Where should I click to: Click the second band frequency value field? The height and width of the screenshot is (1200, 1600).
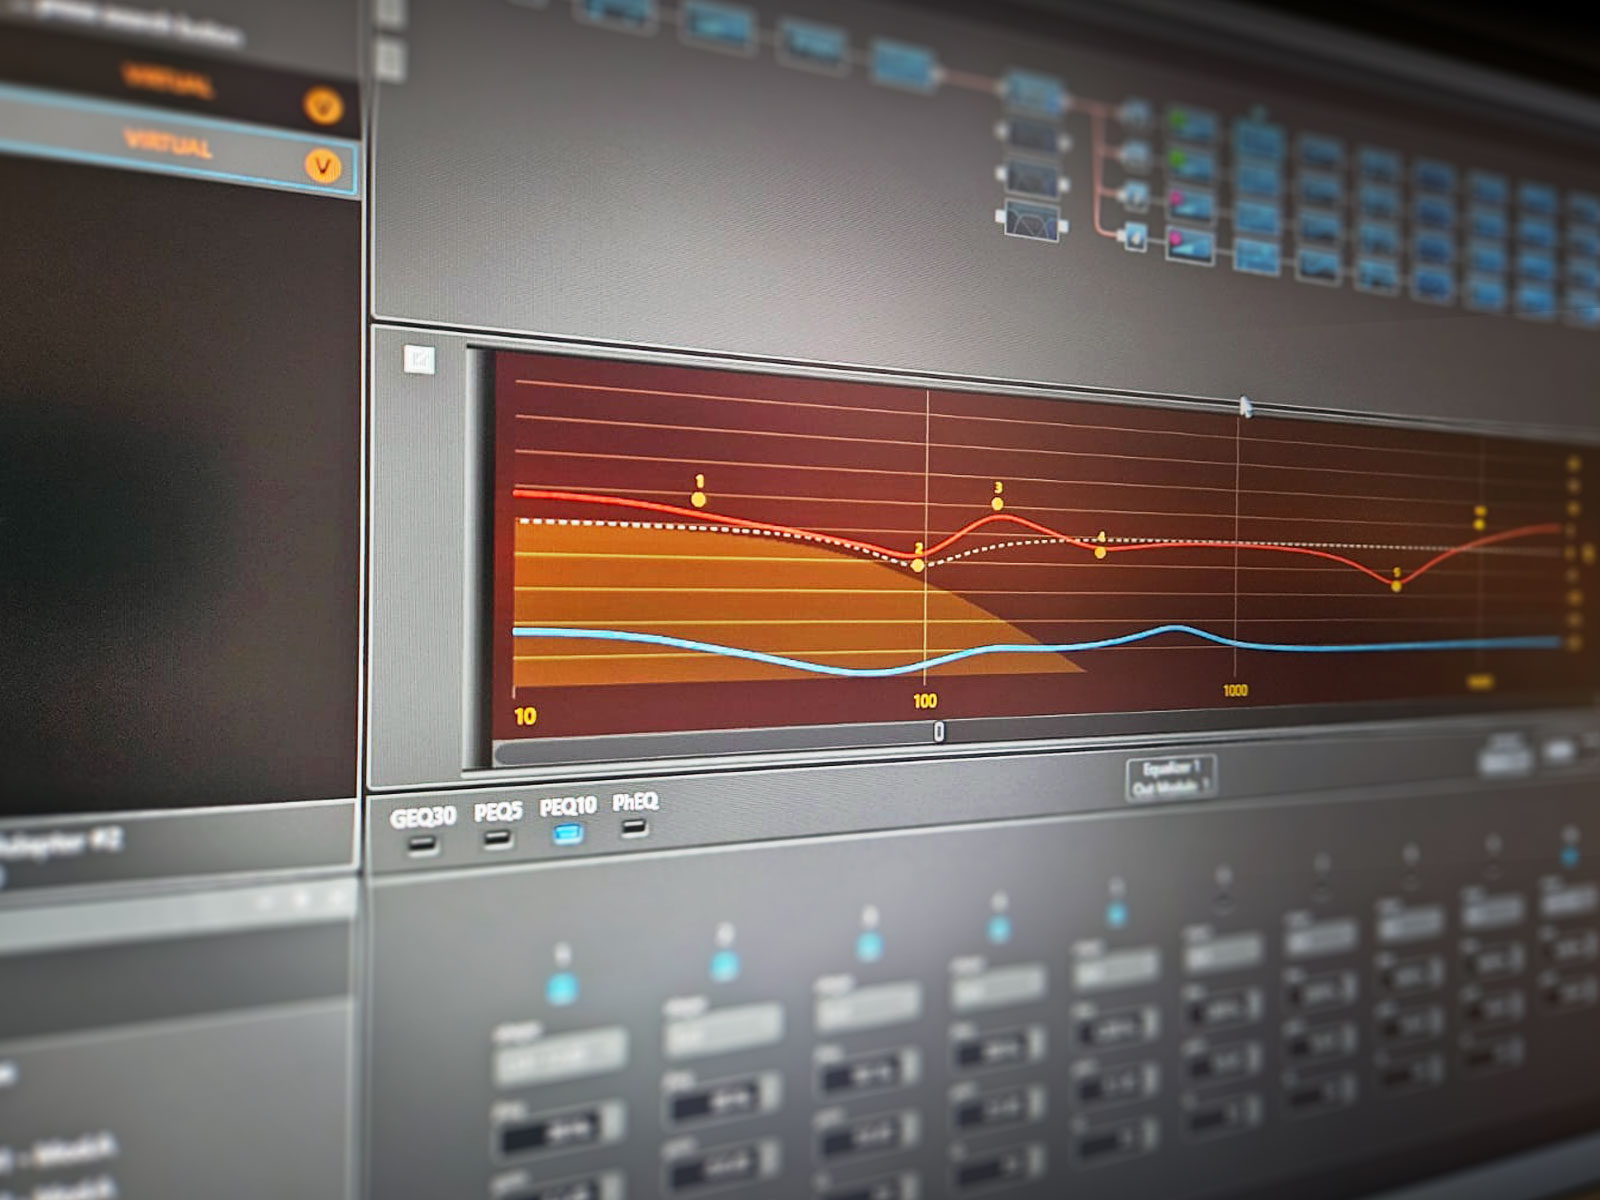(x=724, y=1099)
